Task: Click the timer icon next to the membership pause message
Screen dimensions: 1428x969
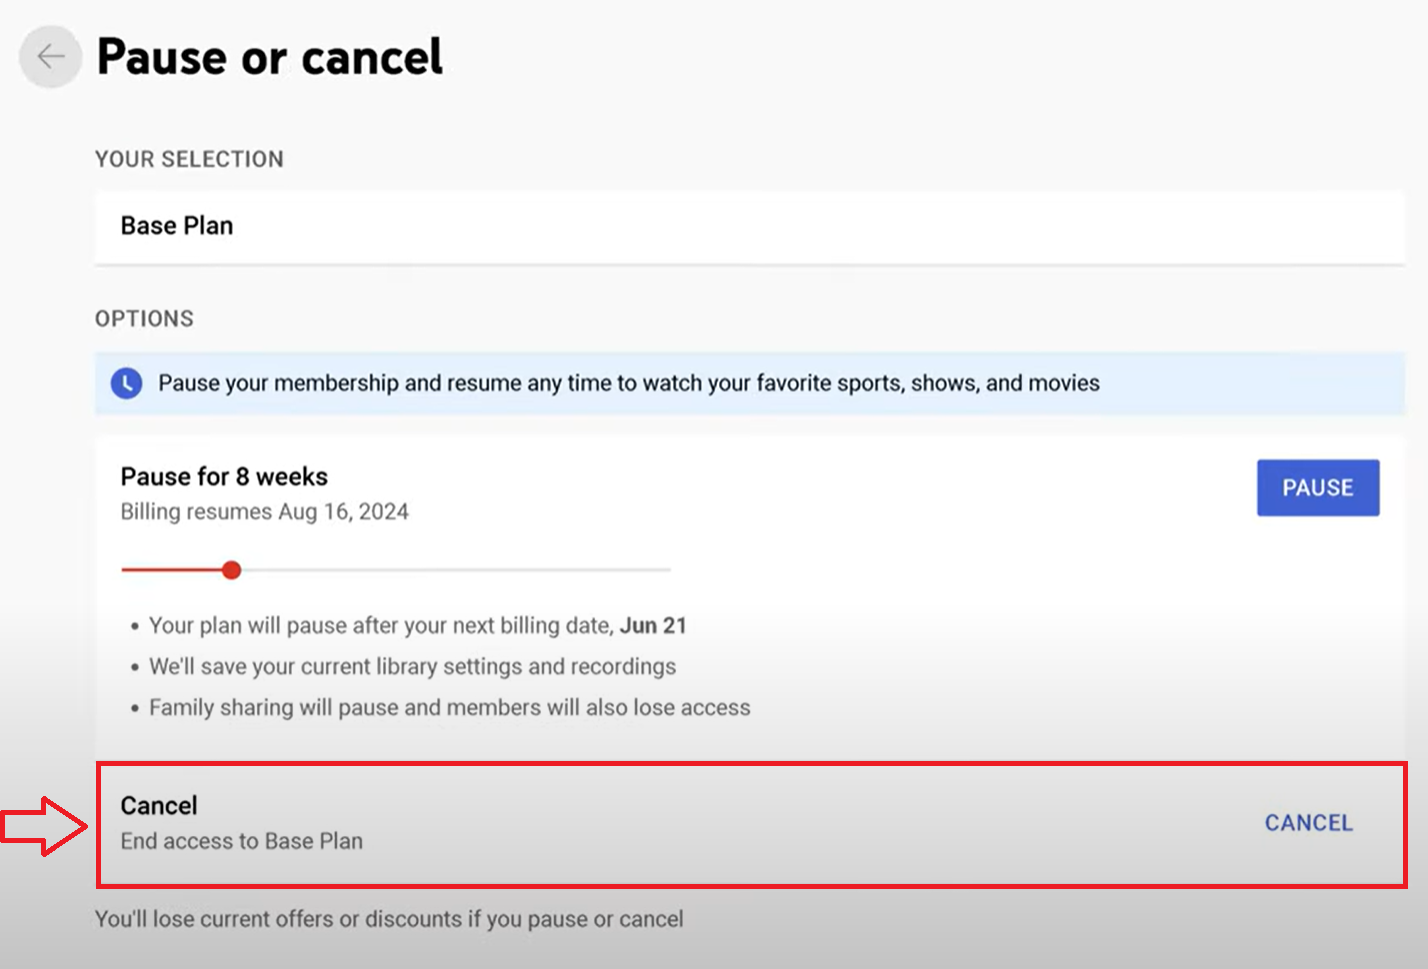Action: tap(126, 383)
